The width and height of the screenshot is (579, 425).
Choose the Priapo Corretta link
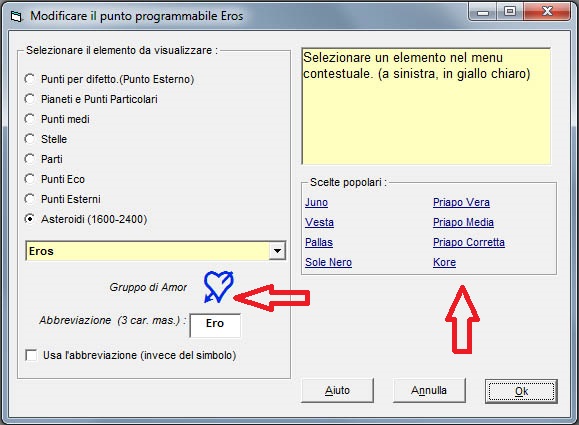point(469,242)
